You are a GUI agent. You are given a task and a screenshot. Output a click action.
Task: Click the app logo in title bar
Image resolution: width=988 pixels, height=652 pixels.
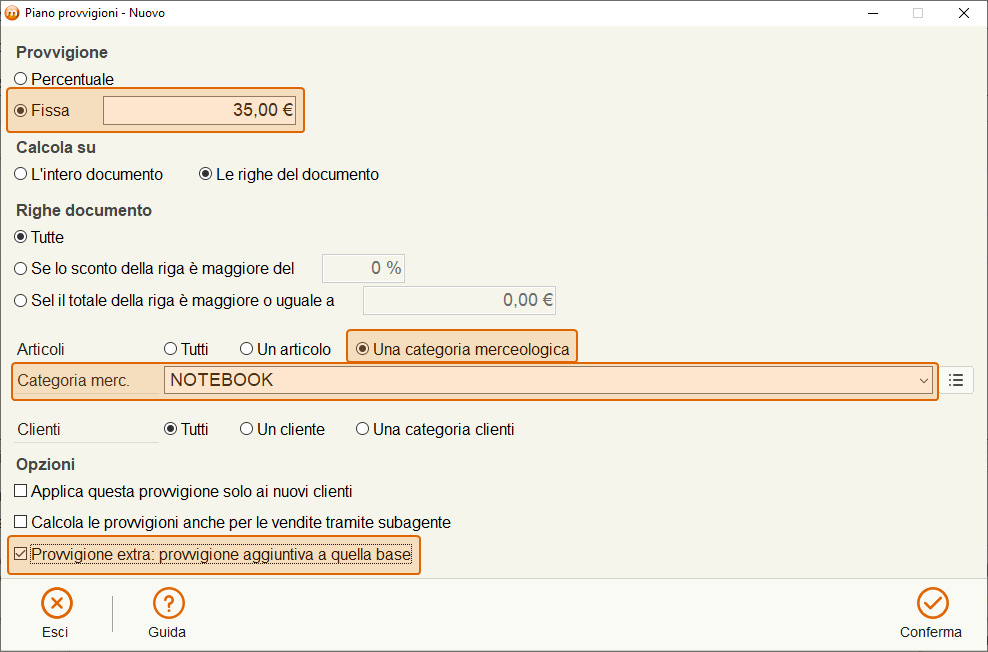pos(12,13)
